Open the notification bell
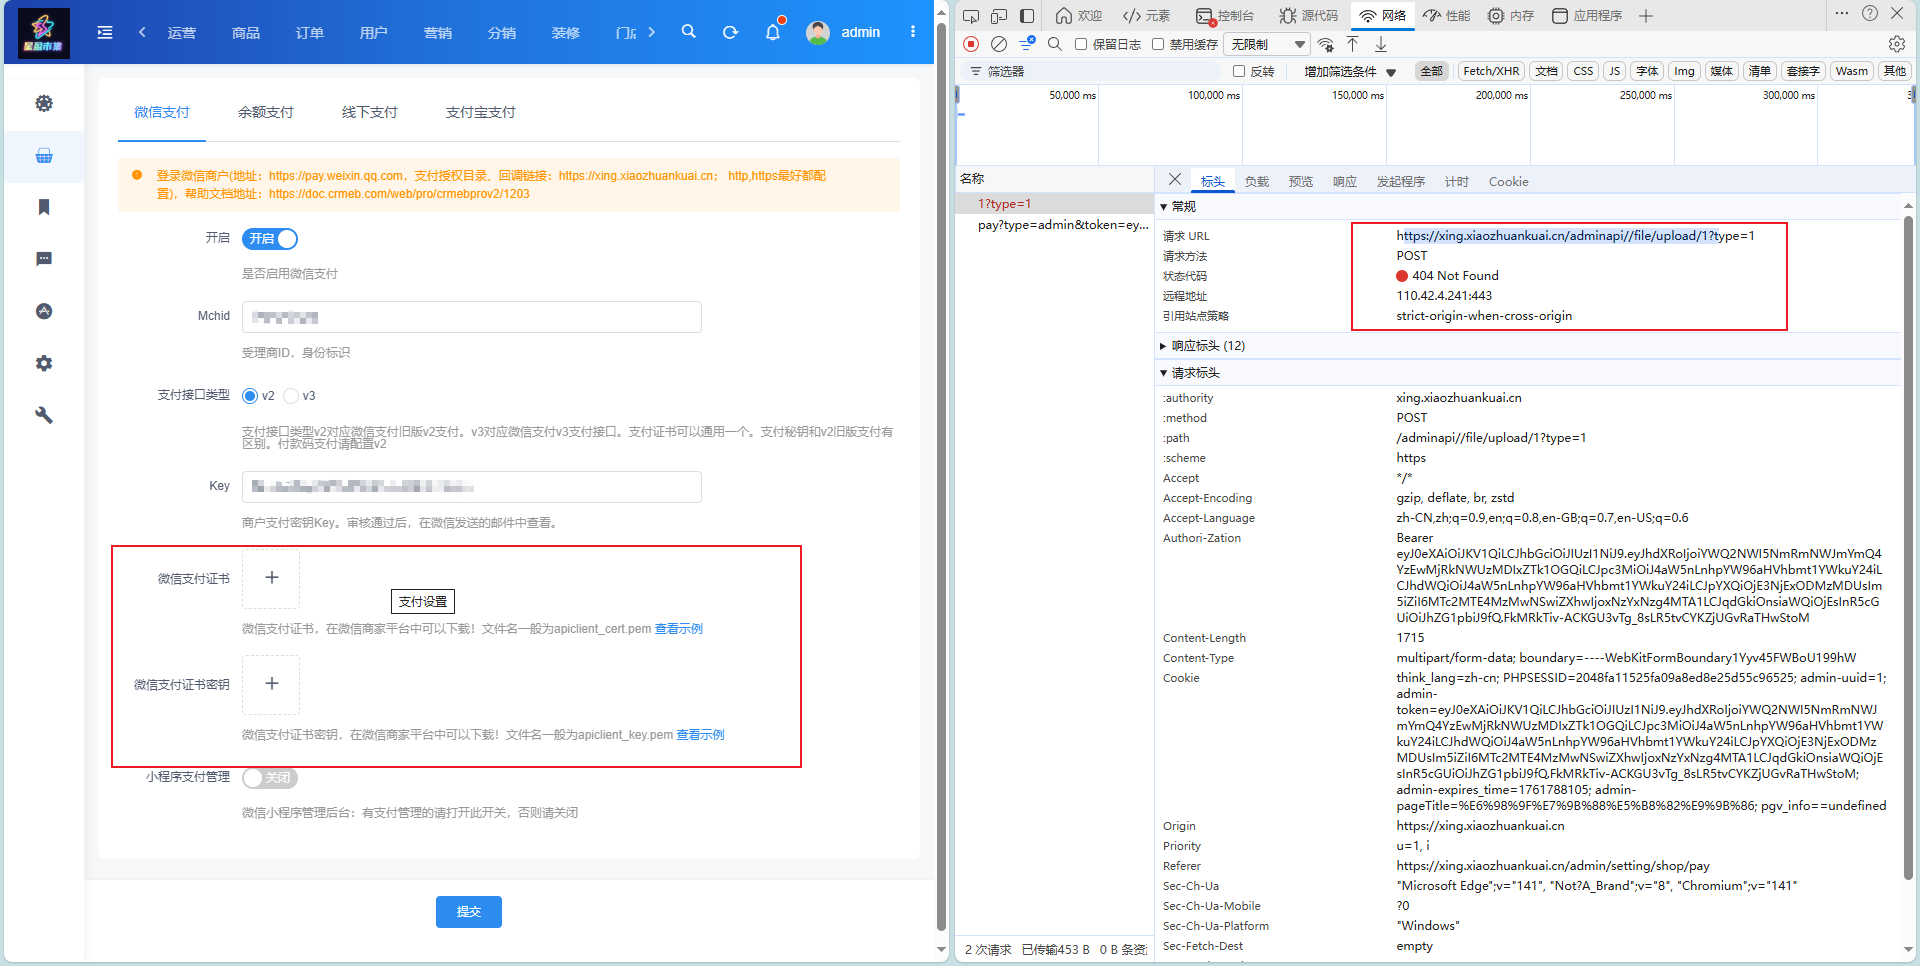Screen dimensions: 1920x966 [x=772, y=32]
